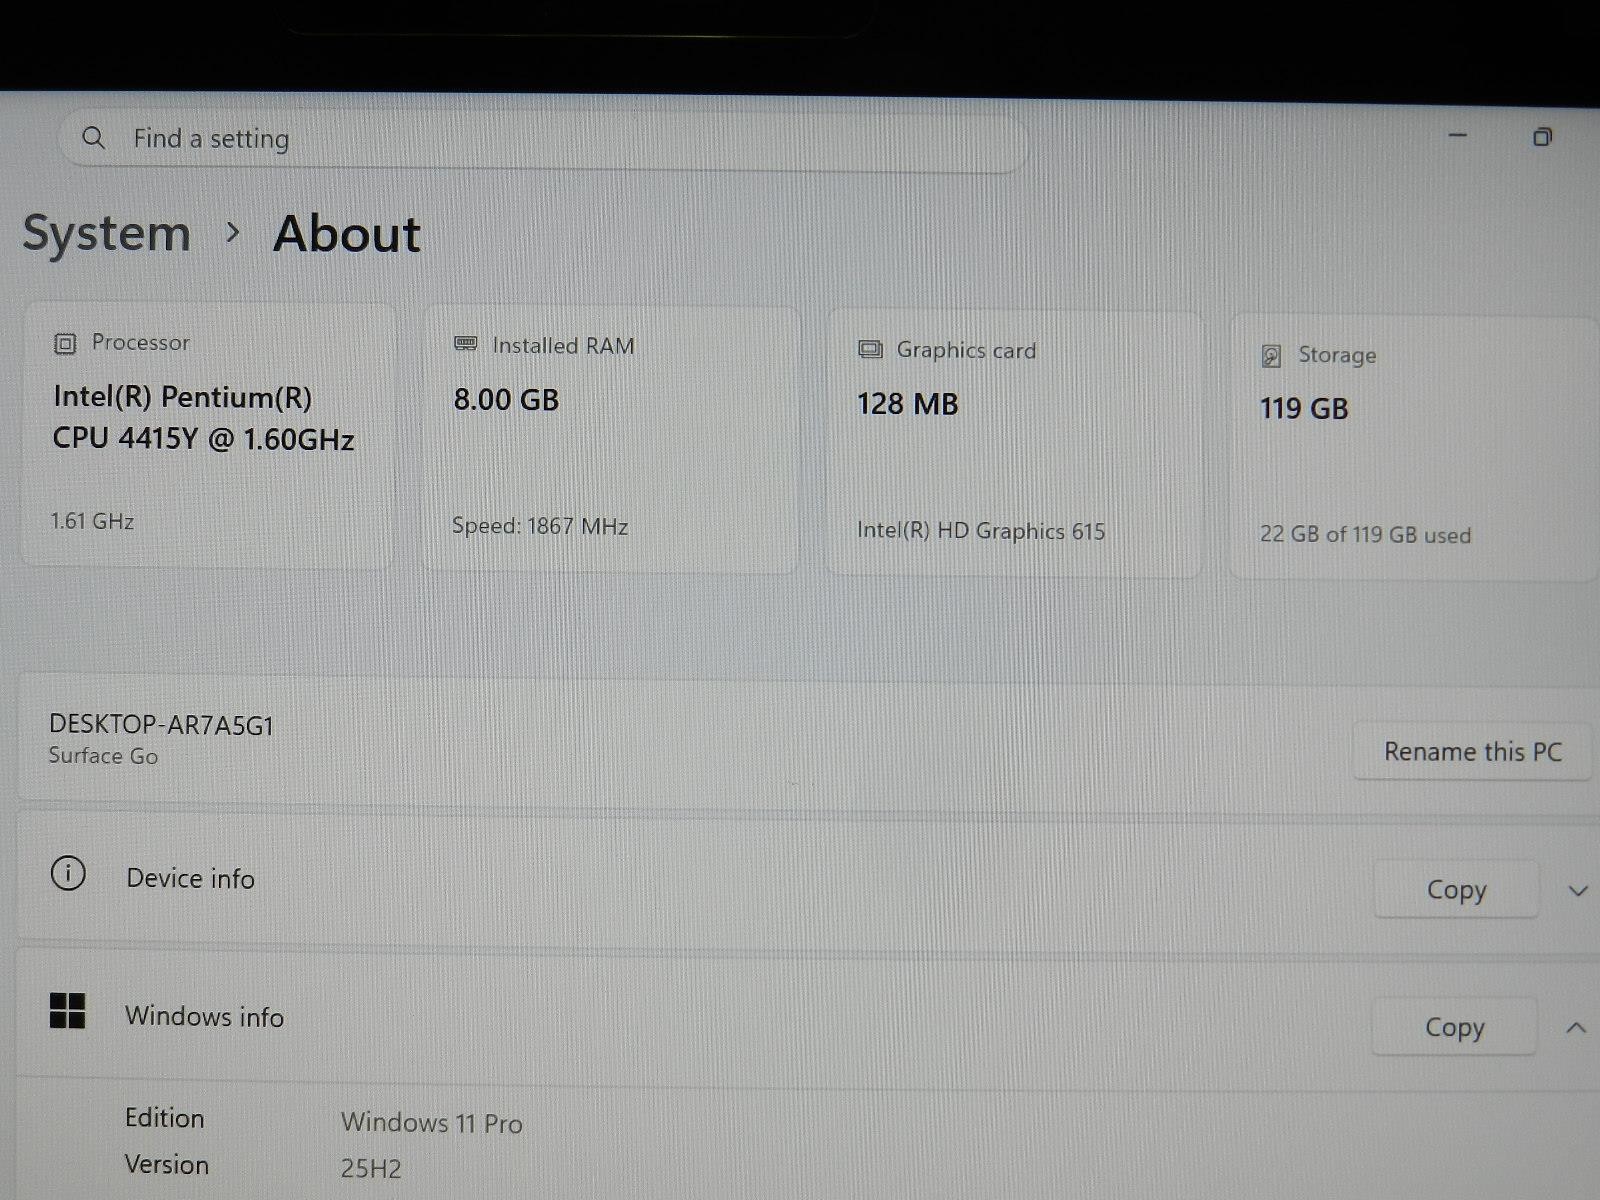Click 22 GB of 119 GB used

click(1365, 535)
